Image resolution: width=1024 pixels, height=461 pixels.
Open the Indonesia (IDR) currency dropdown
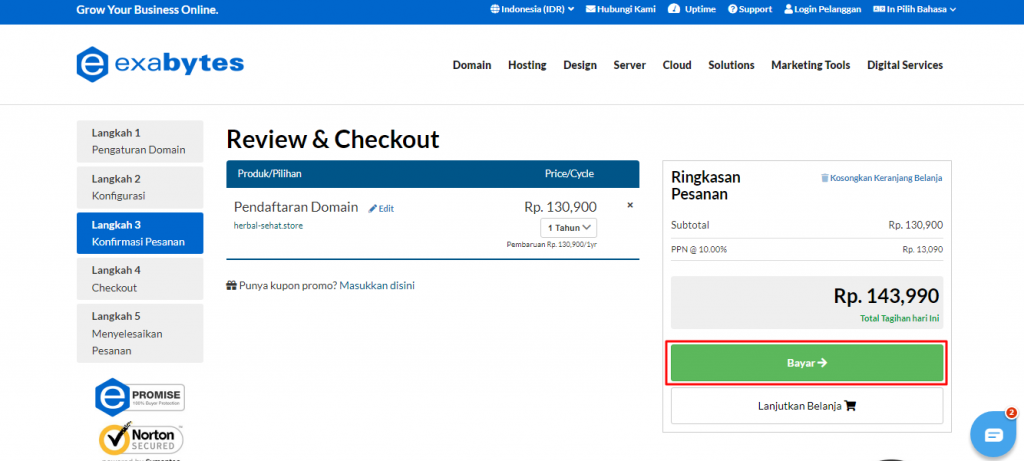(x=532, y=9)
